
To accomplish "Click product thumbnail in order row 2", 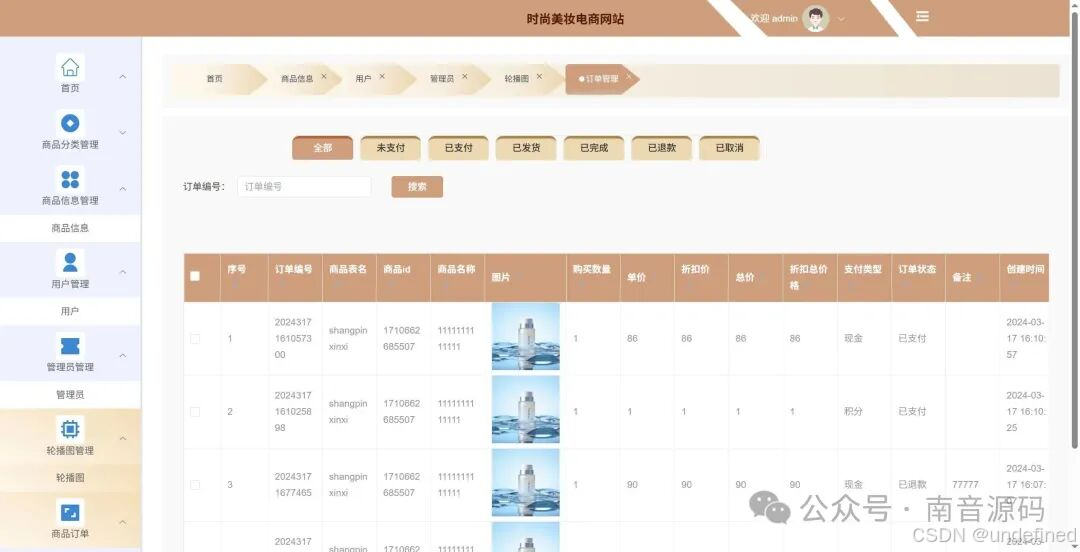I will pyautogui.click(x=526, y=410).
